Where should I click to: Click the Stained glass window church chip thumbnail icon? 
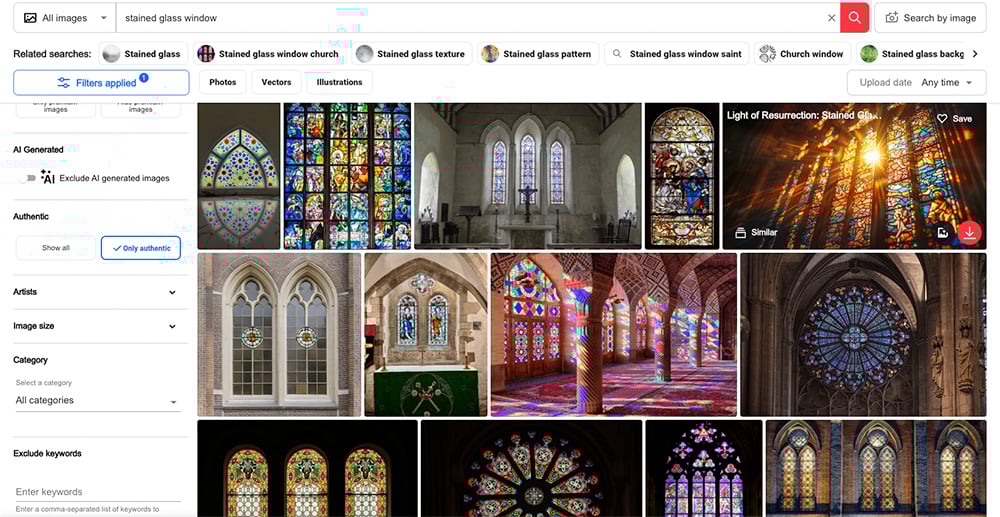click(206, 54)
